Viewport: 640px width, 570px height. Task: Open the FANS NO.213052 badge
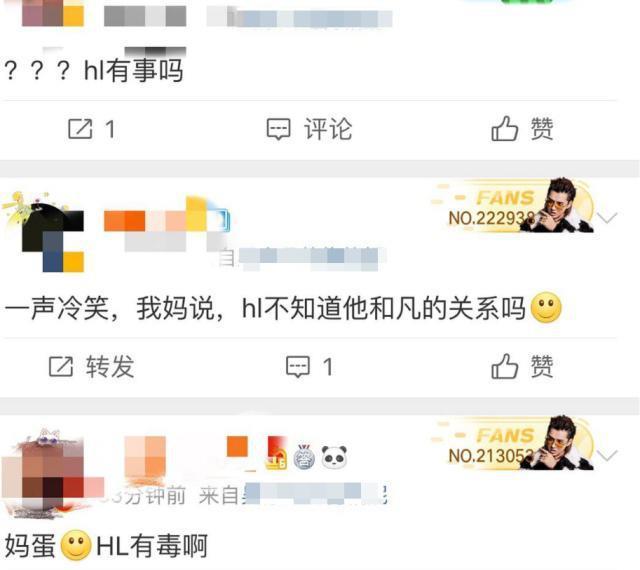tap(512, 443)
